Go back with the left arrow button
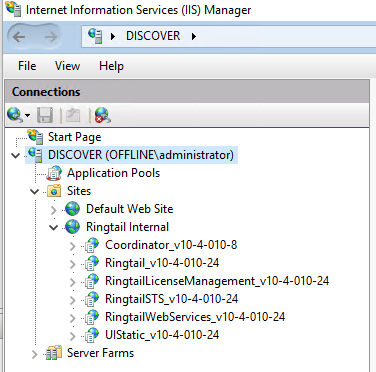The width and height of the screenshot is (376, 372). tap(19, 37)
